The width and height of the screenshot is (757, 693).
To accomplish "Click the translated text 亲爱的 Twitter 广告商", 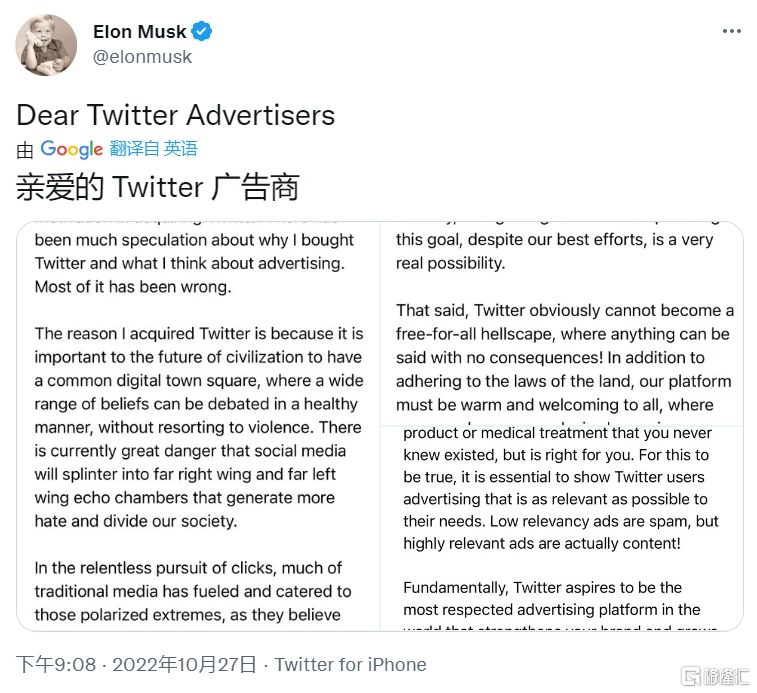I will click(x=157, y=187).
